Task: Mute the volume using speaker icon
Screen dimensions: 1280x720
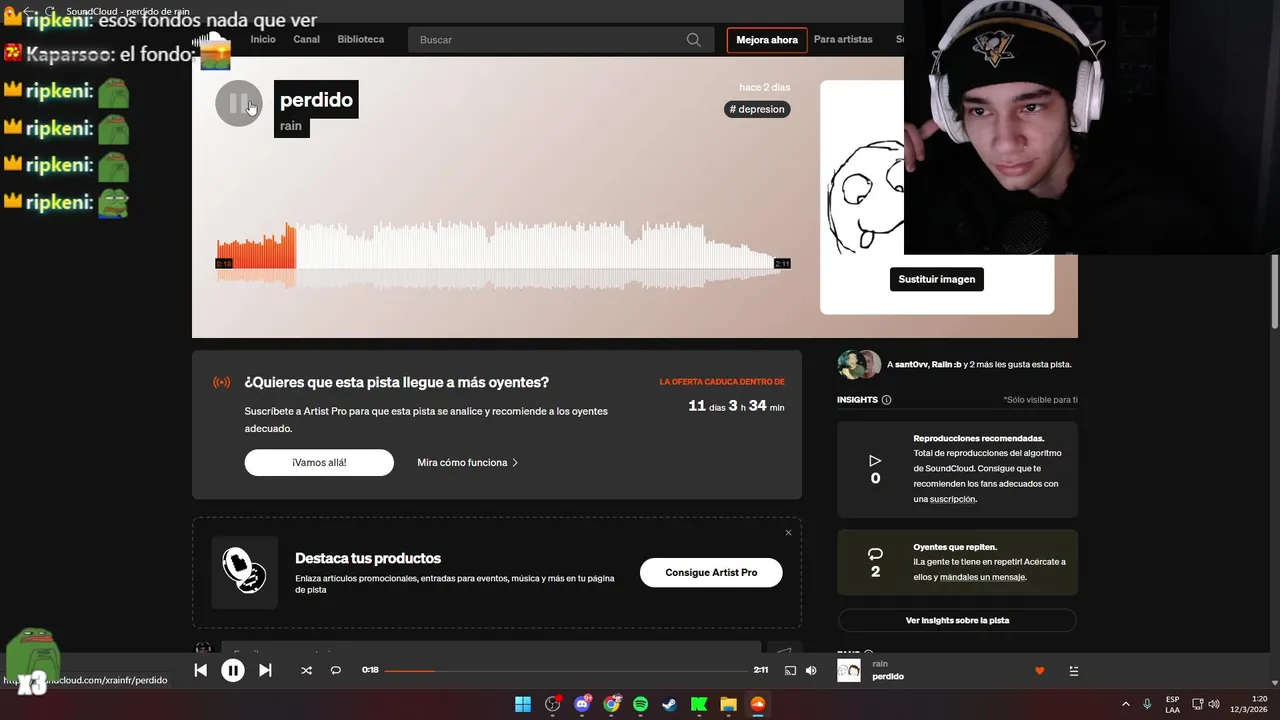Action: point(811,670)
